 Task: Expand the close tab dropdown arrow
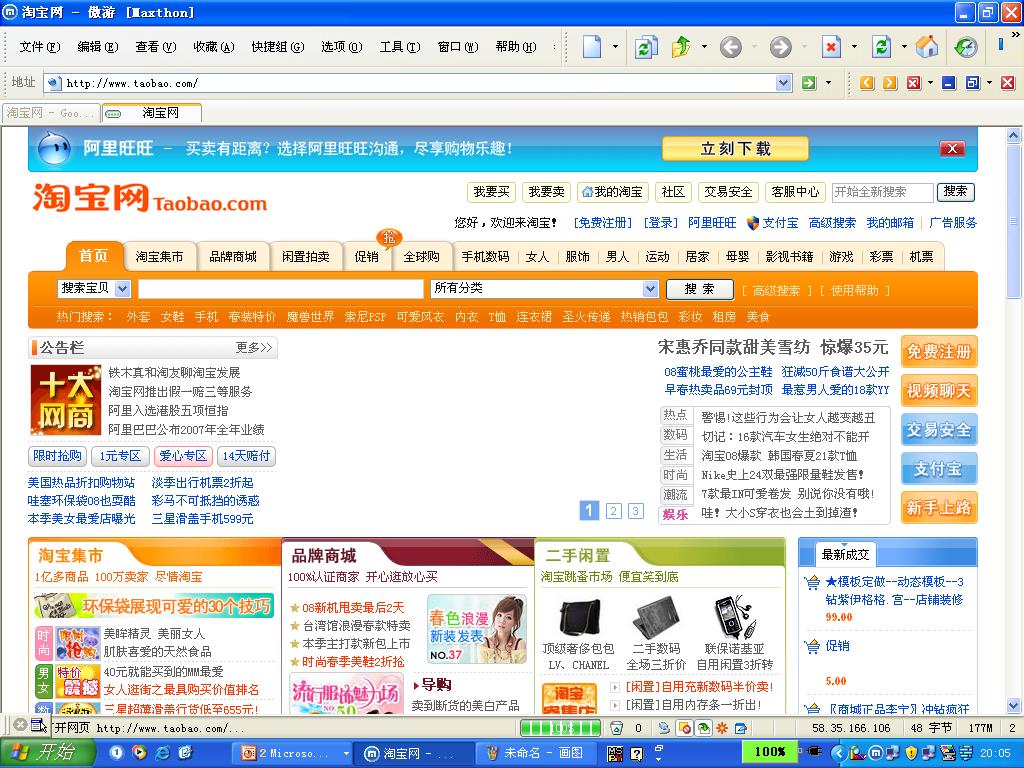tap(930, 83)
